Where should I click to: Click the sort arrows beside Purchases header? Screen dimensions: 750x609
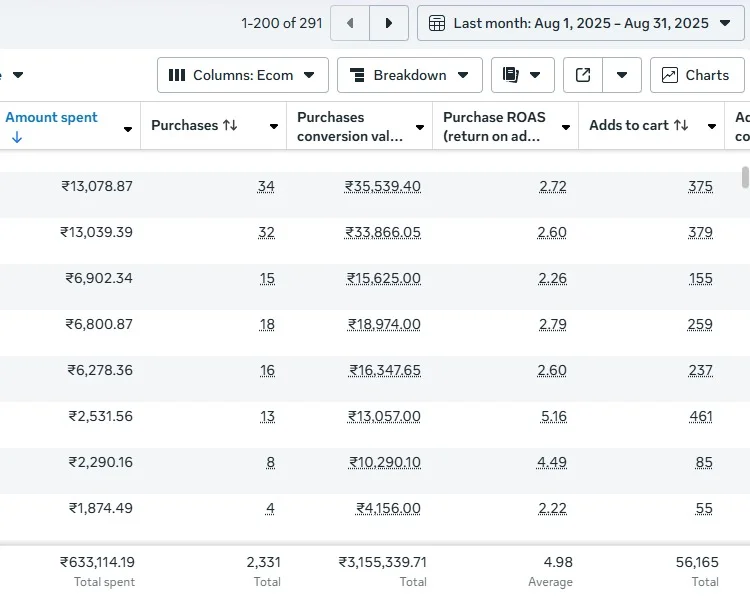[230, 126]
